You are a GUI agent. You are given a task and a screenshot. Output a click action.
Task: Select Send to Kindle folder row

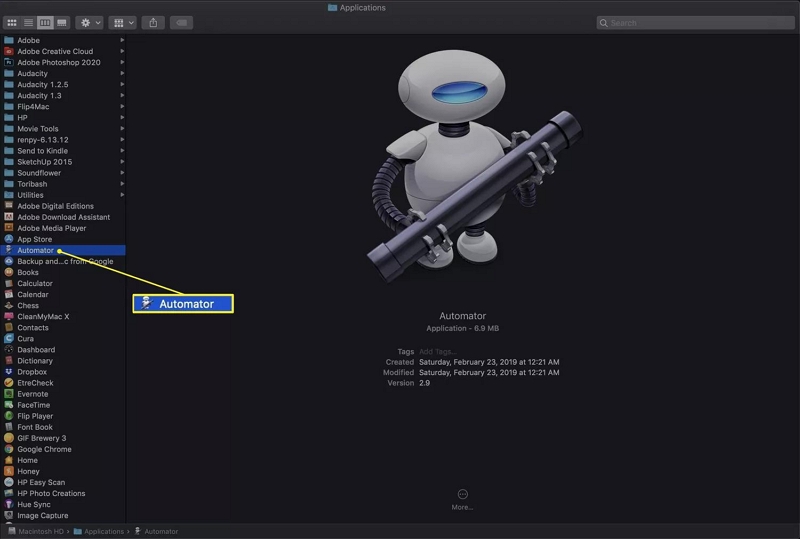click(63, 151)
